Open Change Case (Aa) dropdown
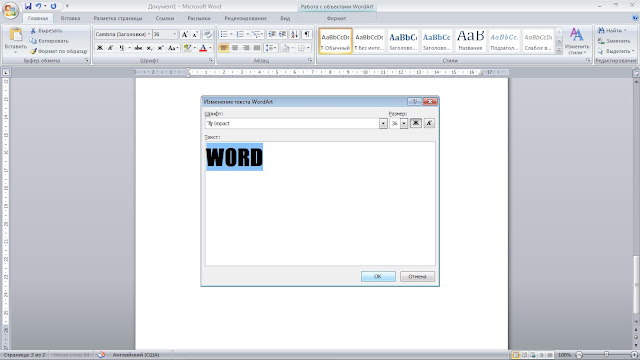The height and width of the screenshot is (360, 640). (x=173, y=48)
